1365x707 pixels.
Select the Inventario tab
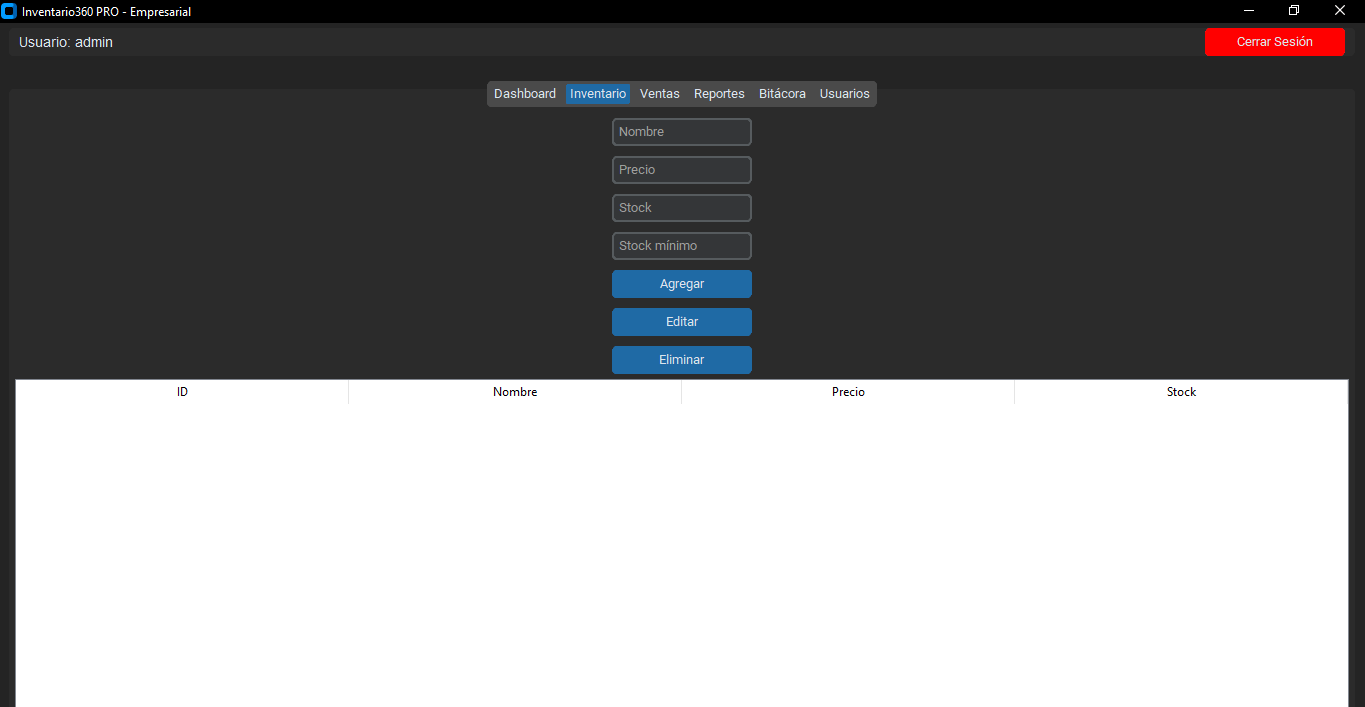(x=598, y=94)
